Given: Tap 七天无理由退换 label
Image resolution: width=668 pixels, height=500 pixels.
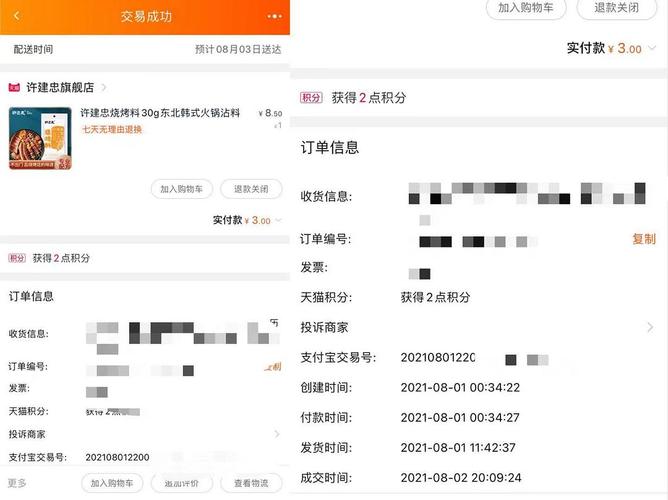Looking at the screenshot, I should click(x=112, y=129).
